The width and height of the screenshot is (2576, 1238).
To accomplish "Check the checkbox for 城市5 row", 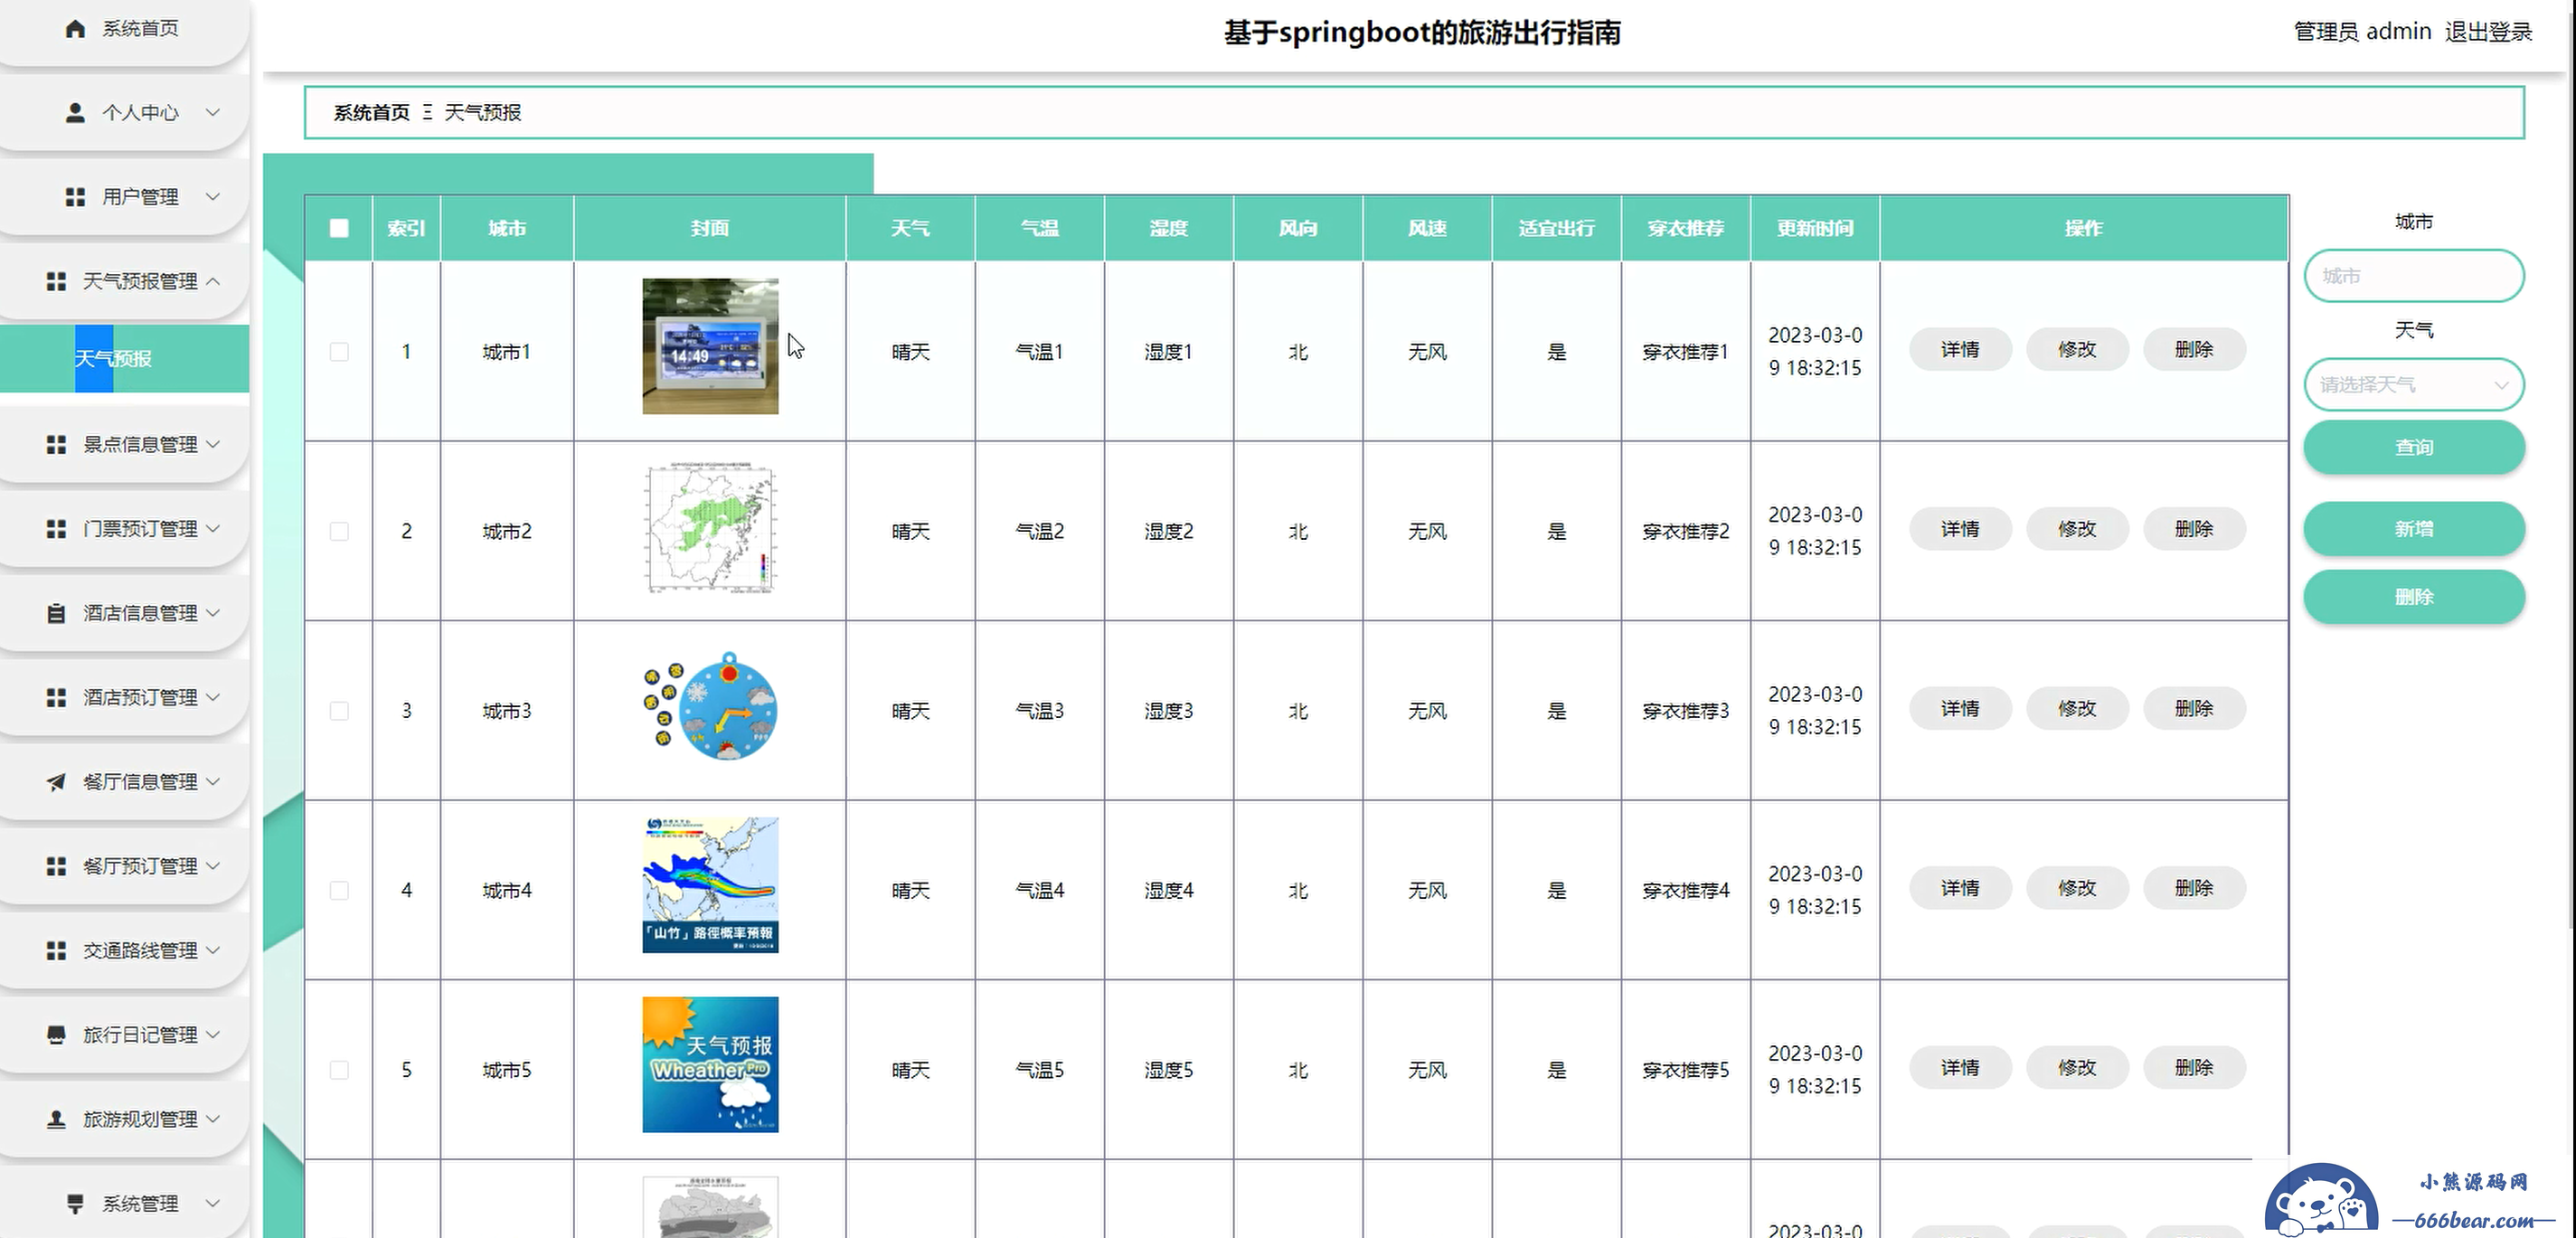I will tap(339, 1070).
